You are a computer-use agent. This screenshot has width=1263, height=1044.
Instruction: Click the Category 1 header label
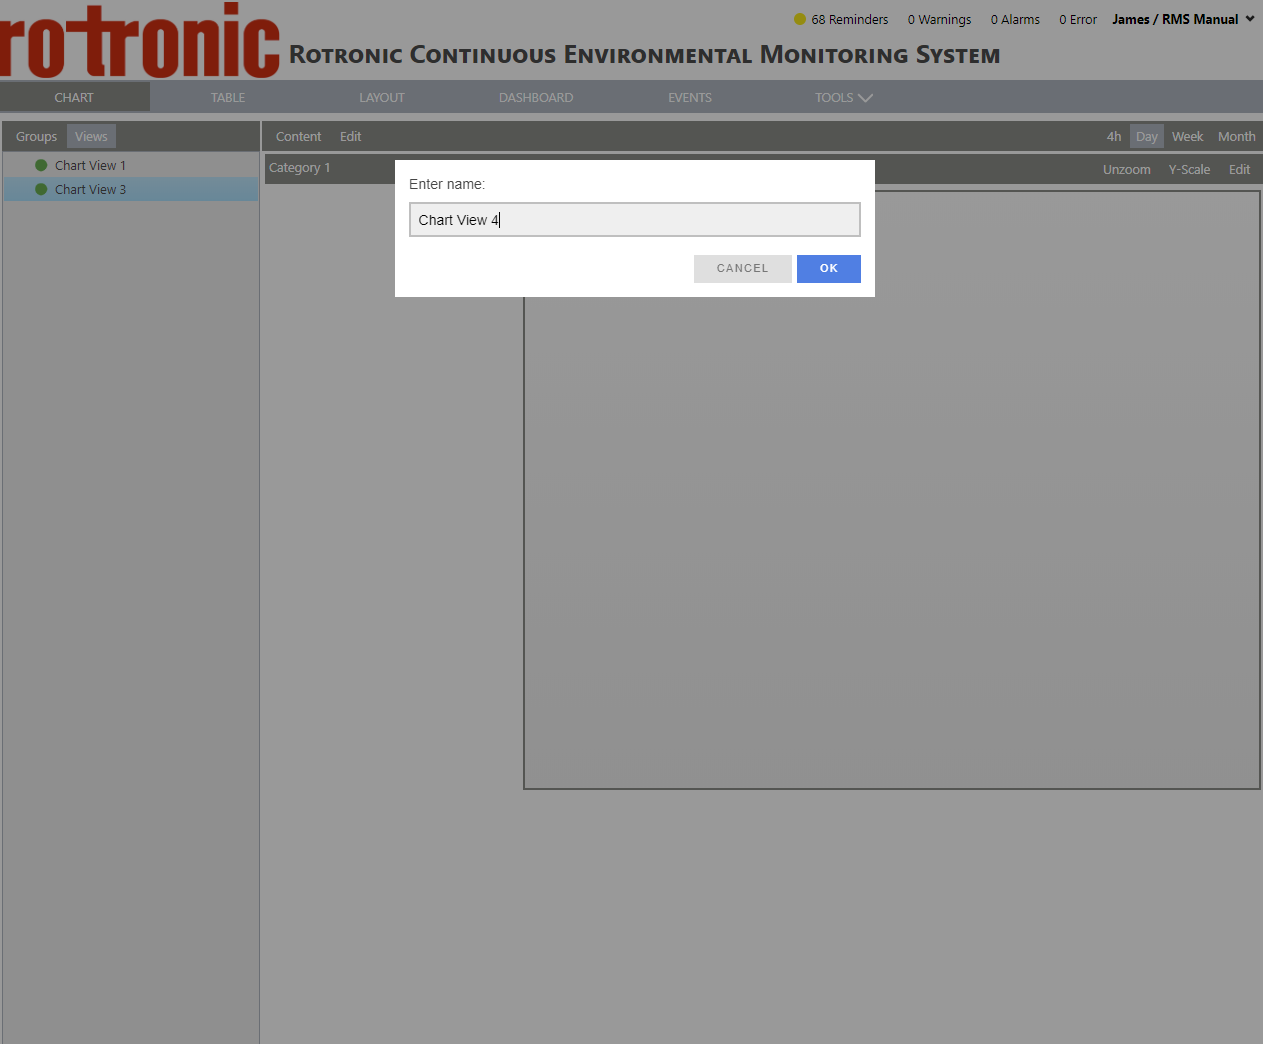(x=299, y=167)
